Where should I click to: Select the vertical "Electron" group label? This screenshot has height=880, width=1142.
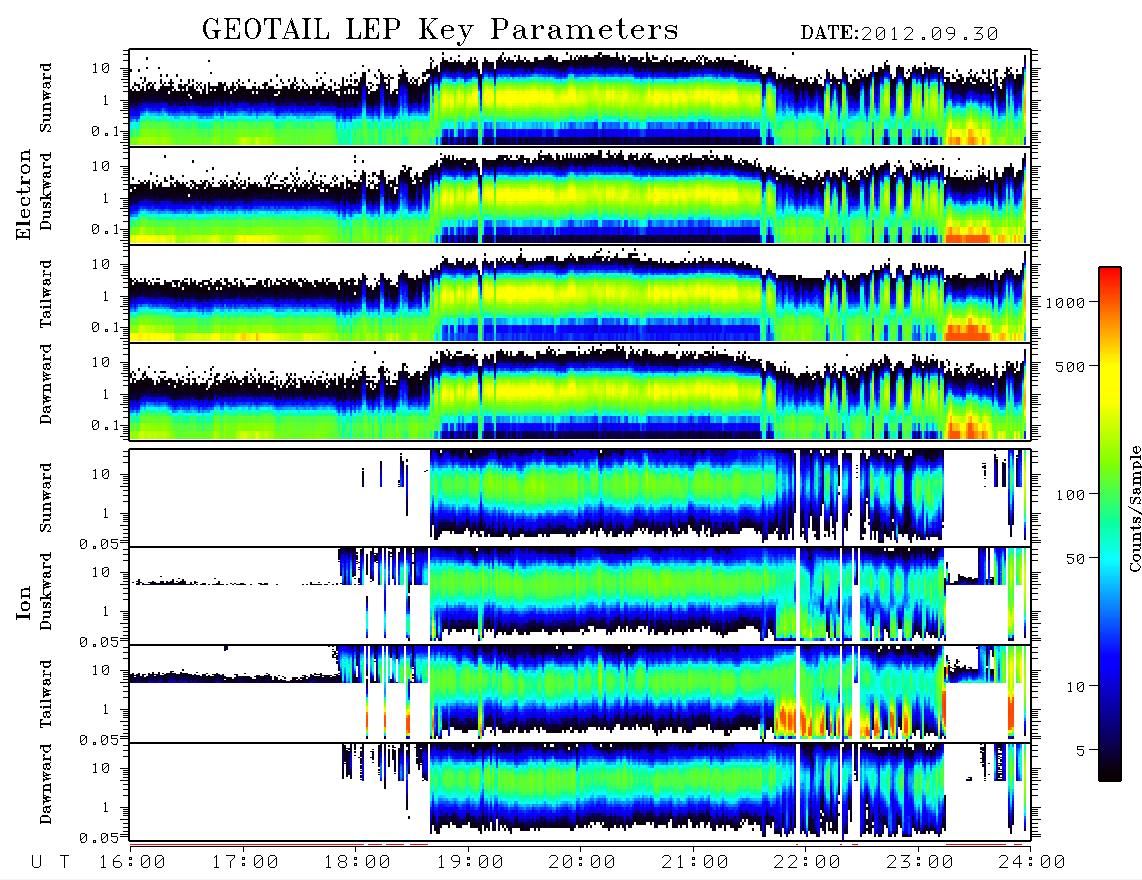(x=23, y=194)
